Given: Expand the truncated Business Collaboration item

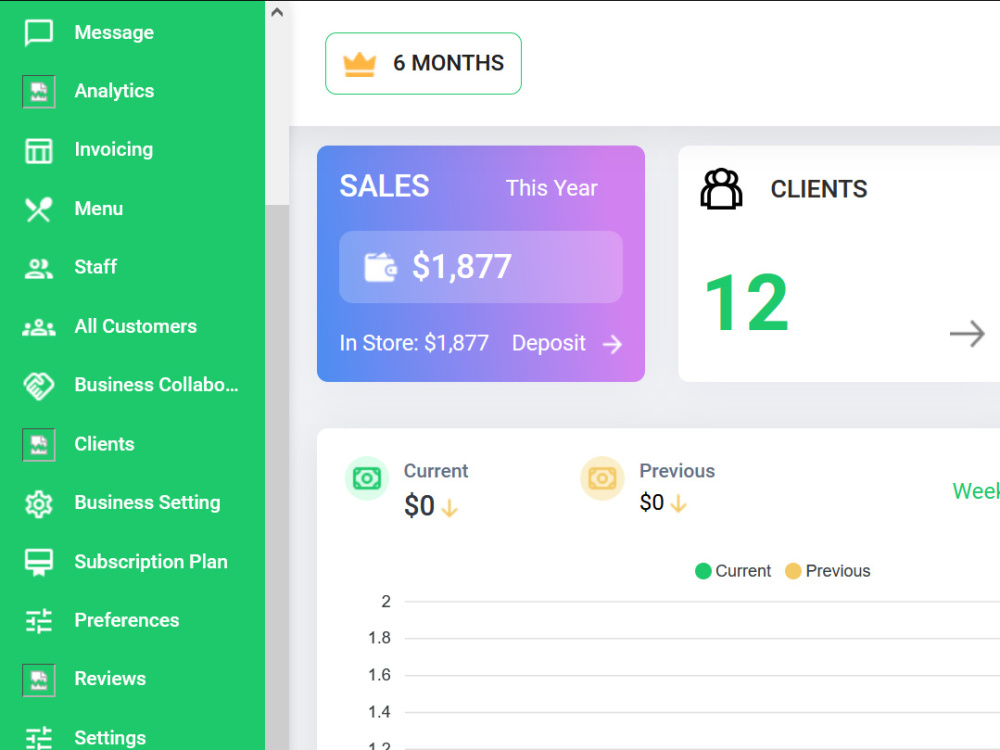Looking at the screenshot, I should (155, 385).
